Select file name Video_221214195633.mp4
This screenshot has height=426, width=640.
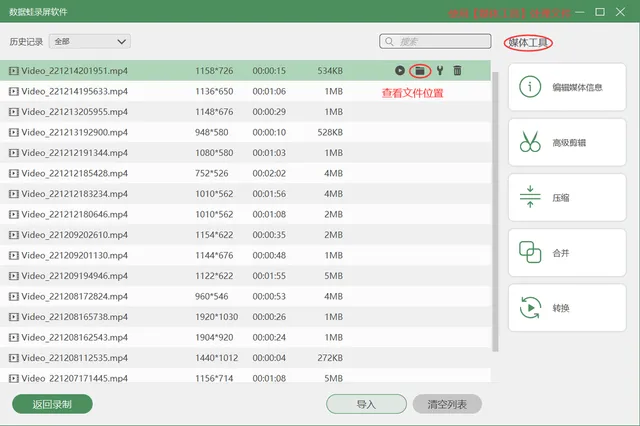[74, 91]
